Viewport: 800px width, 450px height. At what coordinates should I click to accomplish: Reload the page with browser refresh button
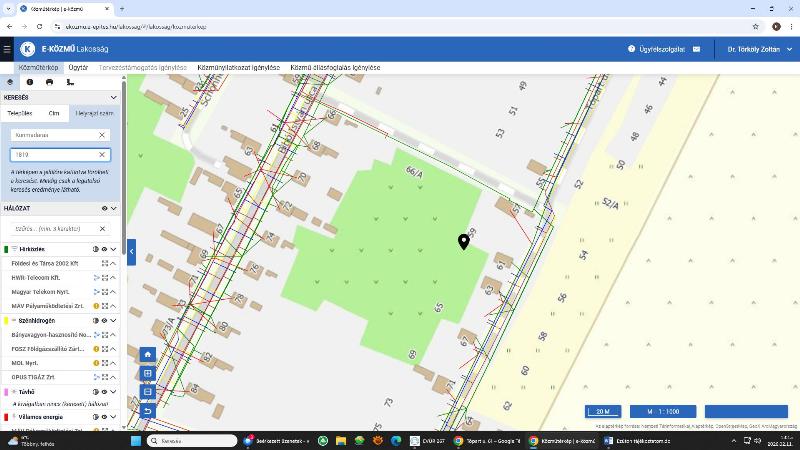pyautogui.click(x=39, y=27)
